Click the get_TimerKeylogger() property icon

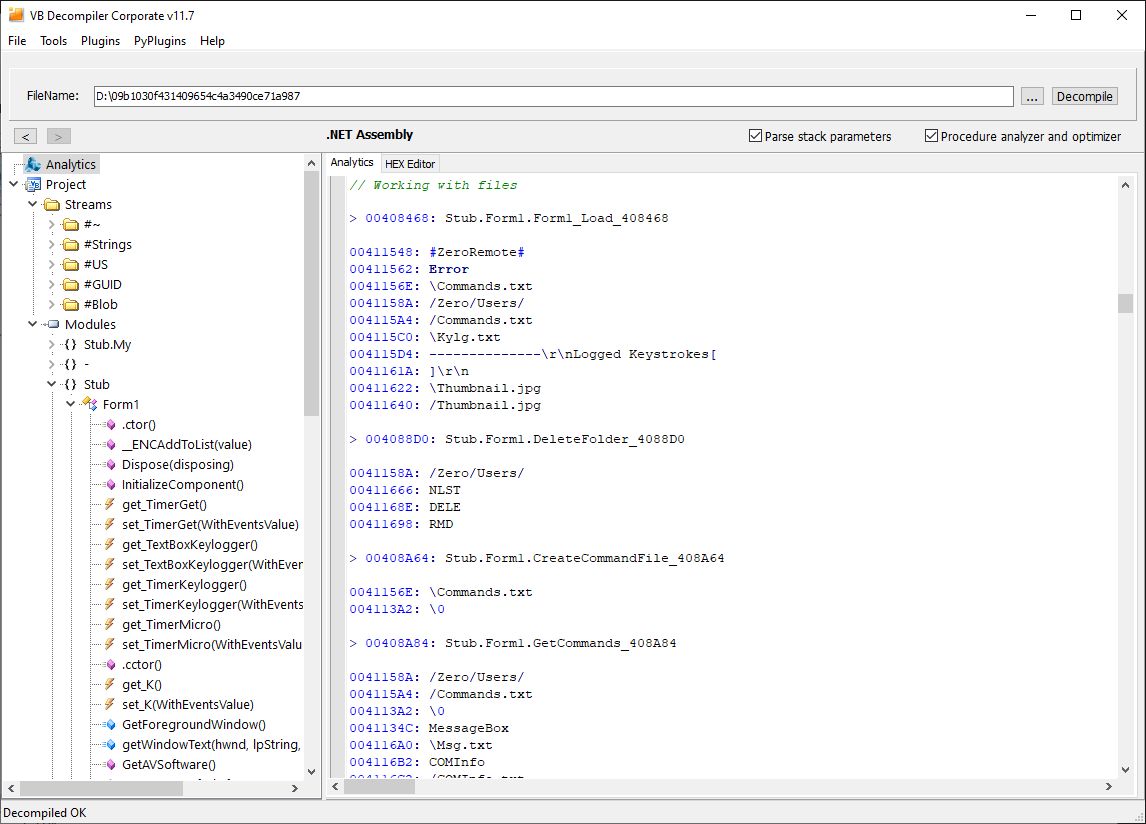pyautogui.click(x=110, y=584)
